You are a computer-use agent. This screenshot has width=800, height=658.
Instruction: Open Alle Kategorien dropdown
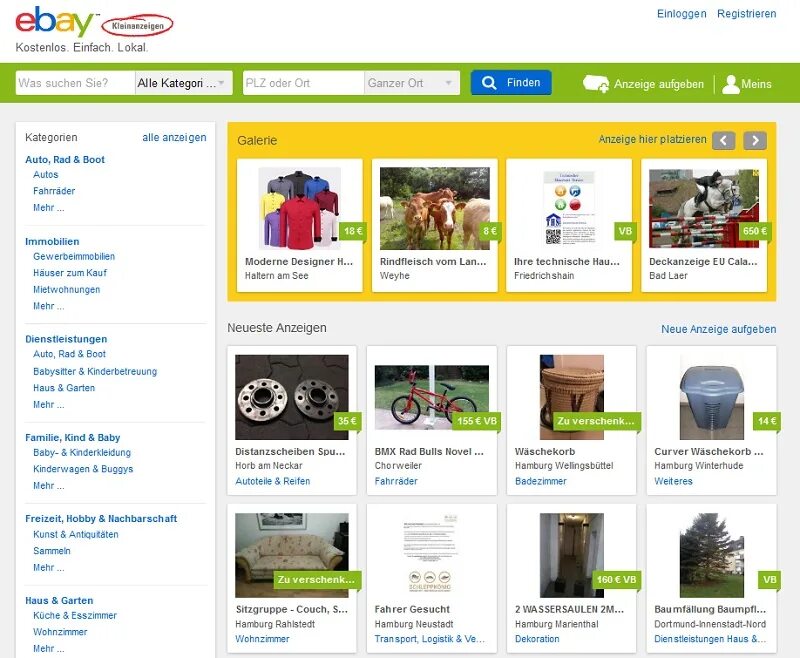click(x=184, y=83)
